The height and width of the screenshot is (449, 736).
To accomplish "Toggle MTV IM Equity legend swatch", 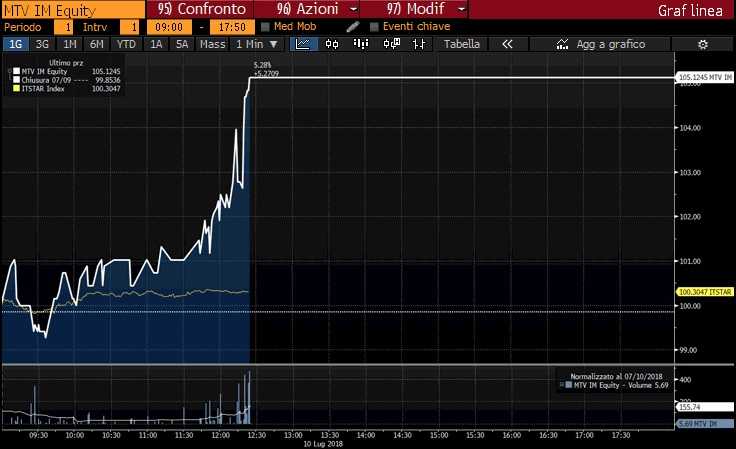I will tap(16, 71).
